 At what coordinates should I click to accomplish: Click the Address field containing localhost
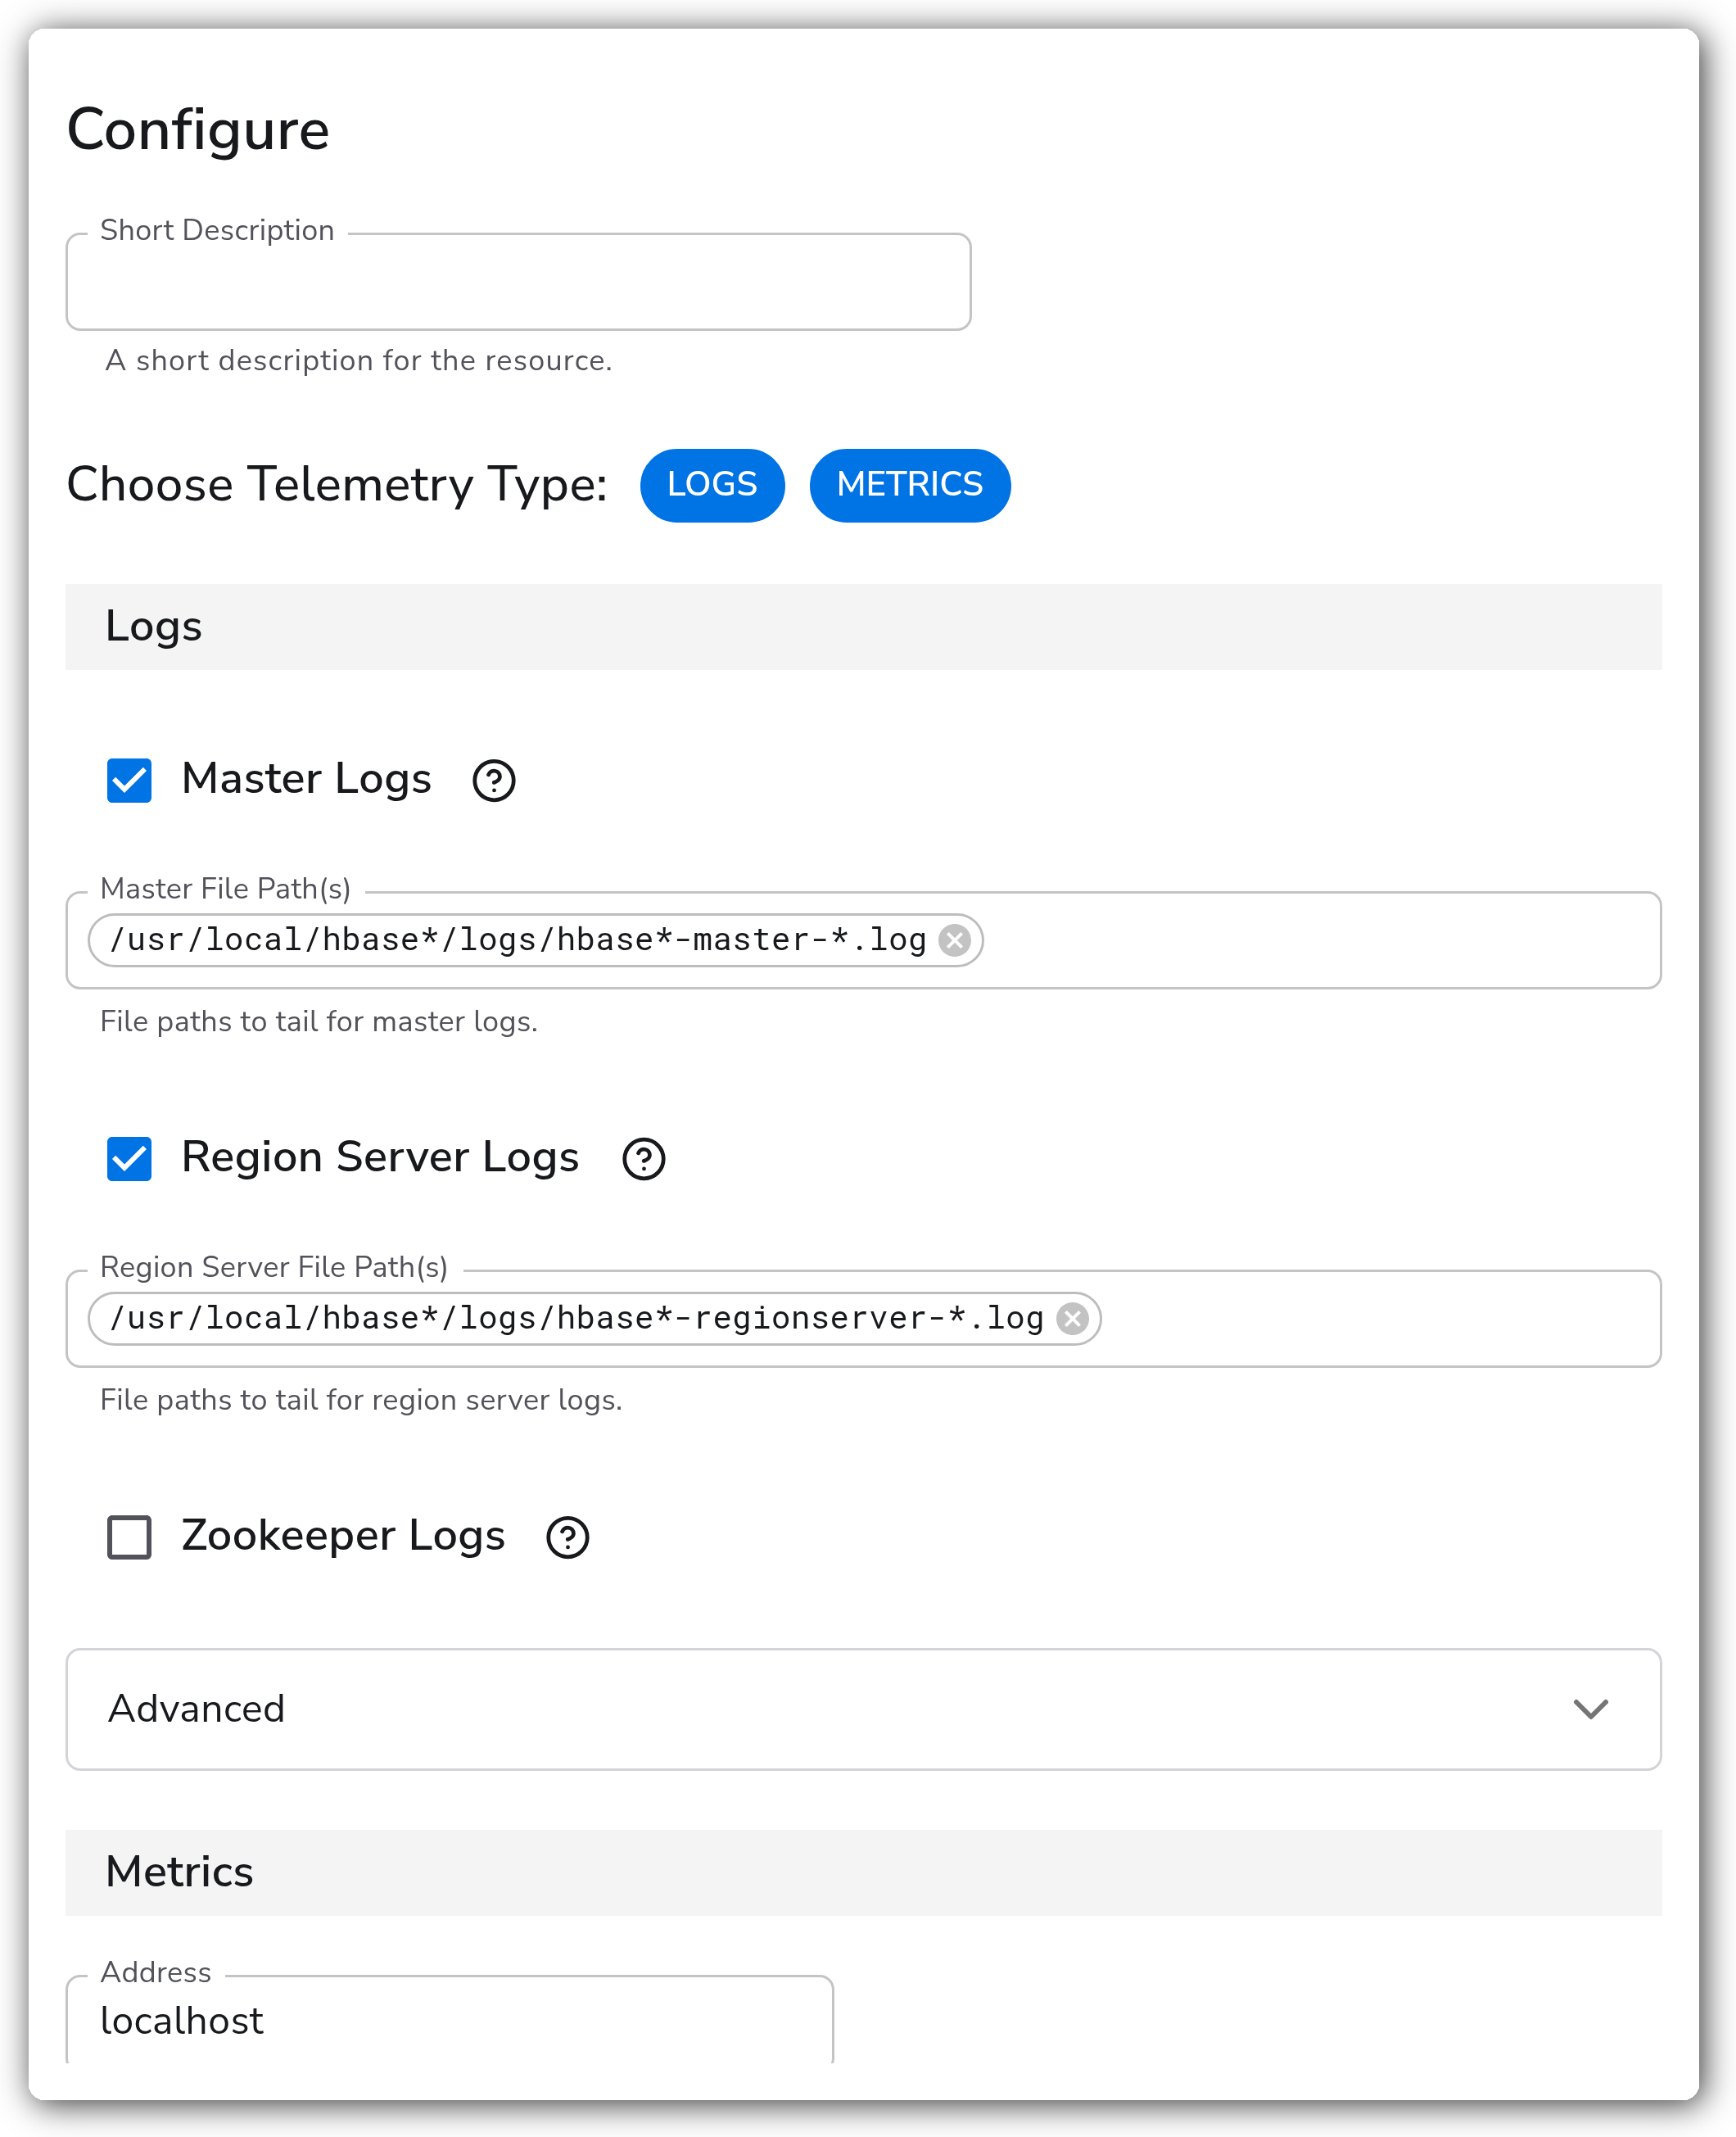pos(450,2020)
